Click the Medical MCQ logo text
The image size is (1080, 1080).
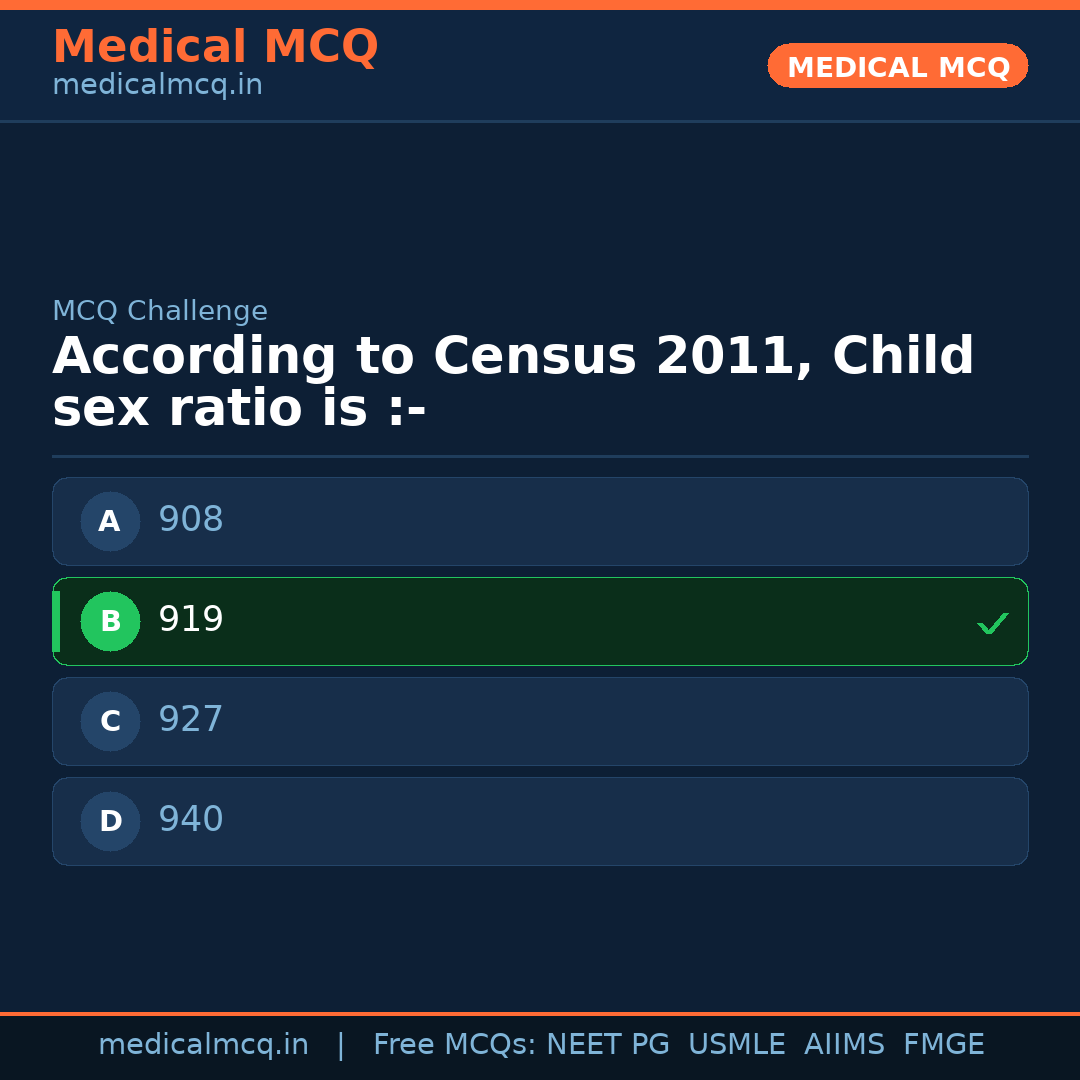(215, 46)
